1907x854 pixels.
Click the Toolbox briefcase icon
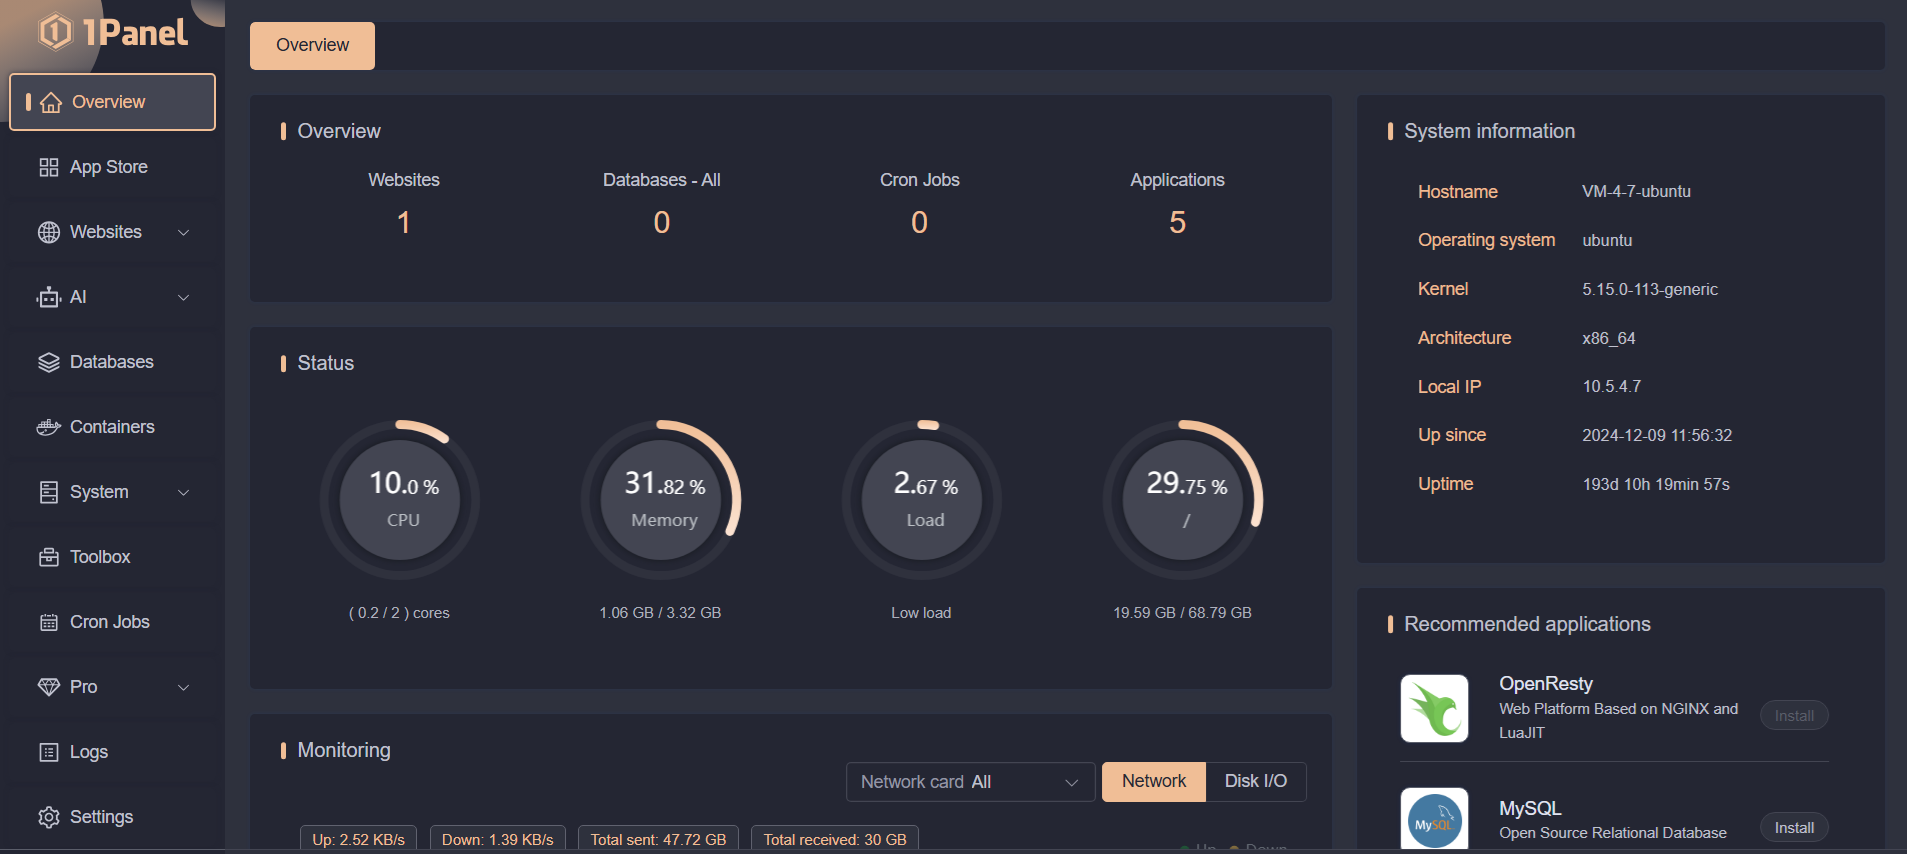pyautogui.click(x=49, y=557)
